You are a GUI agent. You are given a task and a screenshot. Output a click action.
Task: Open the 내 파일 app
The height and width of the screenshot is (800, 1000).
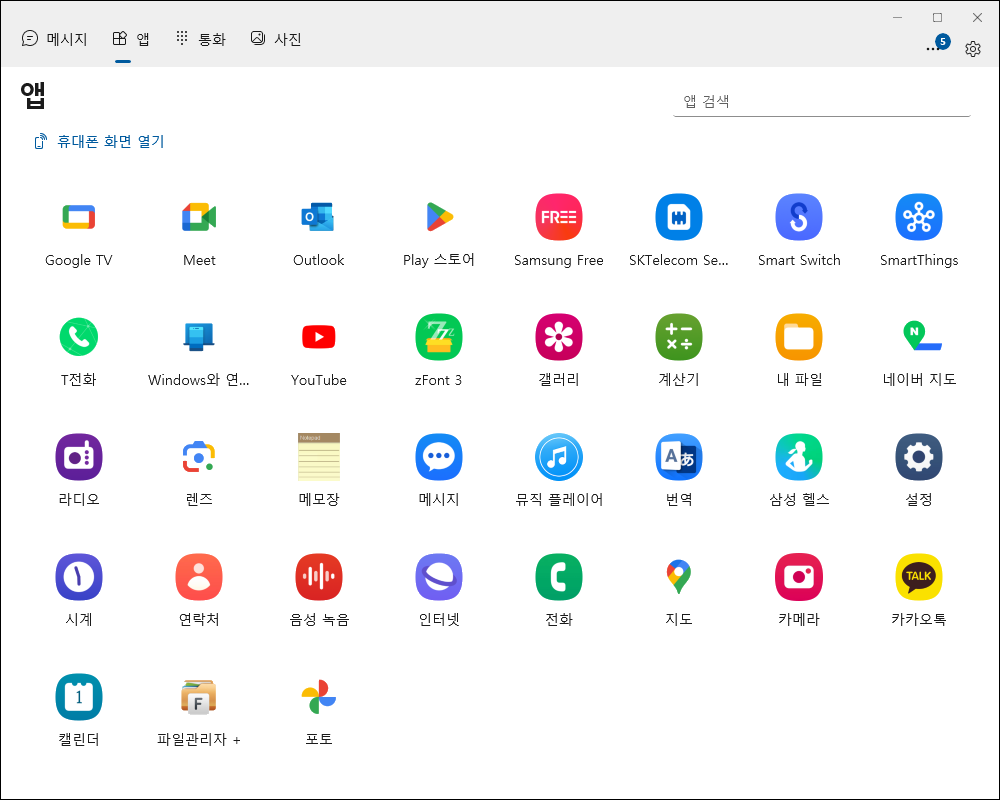[x=798, y=337]
